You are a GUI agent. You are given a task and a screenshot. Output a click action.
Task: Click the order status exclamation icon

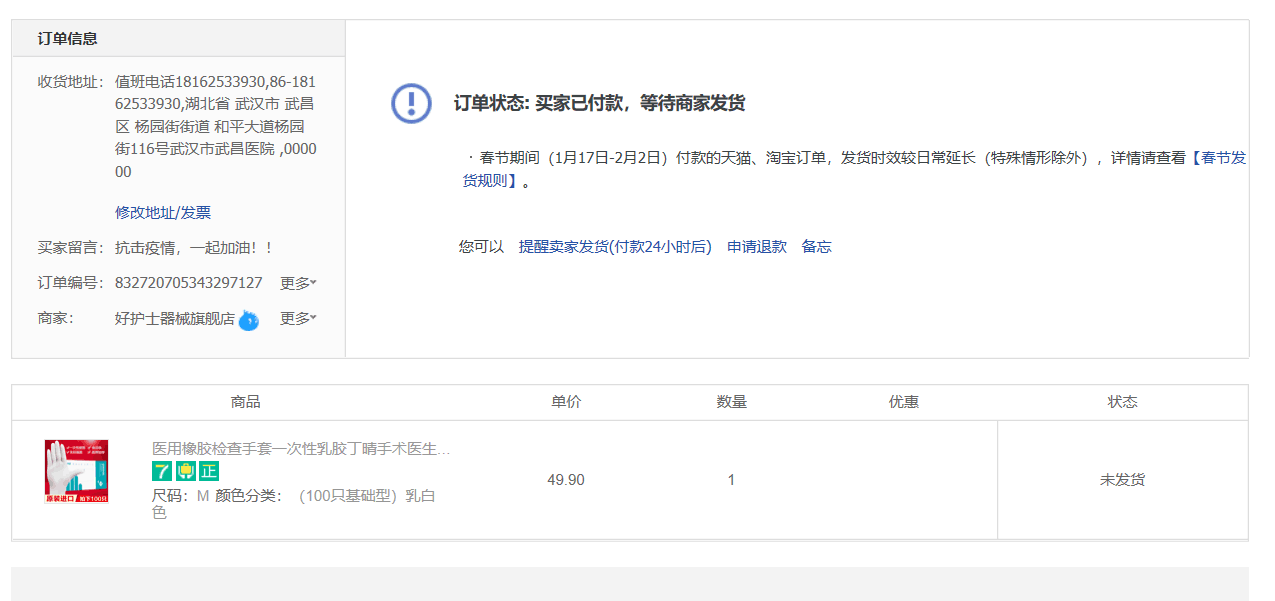tap(411, 103)
